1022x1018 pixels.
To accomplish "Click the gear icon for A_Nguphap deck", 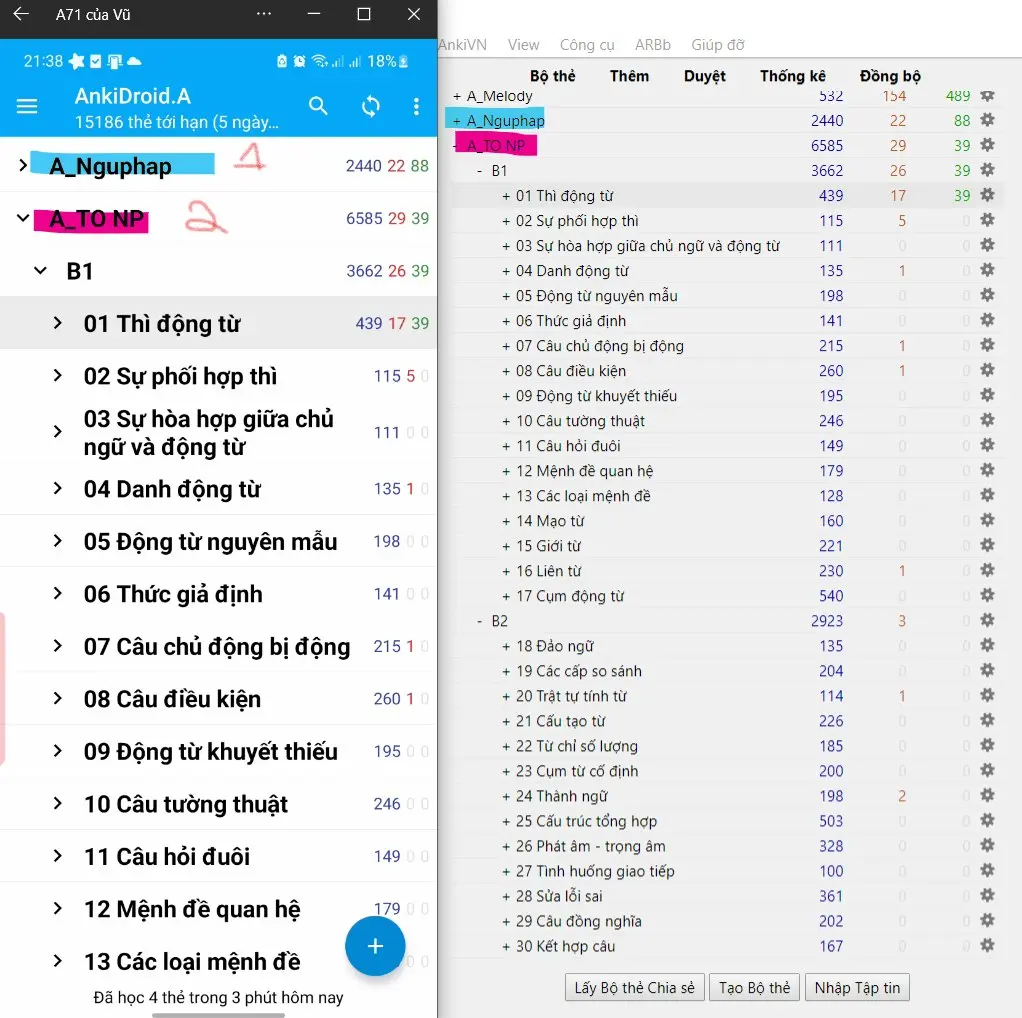I will (x=987, y=121).
